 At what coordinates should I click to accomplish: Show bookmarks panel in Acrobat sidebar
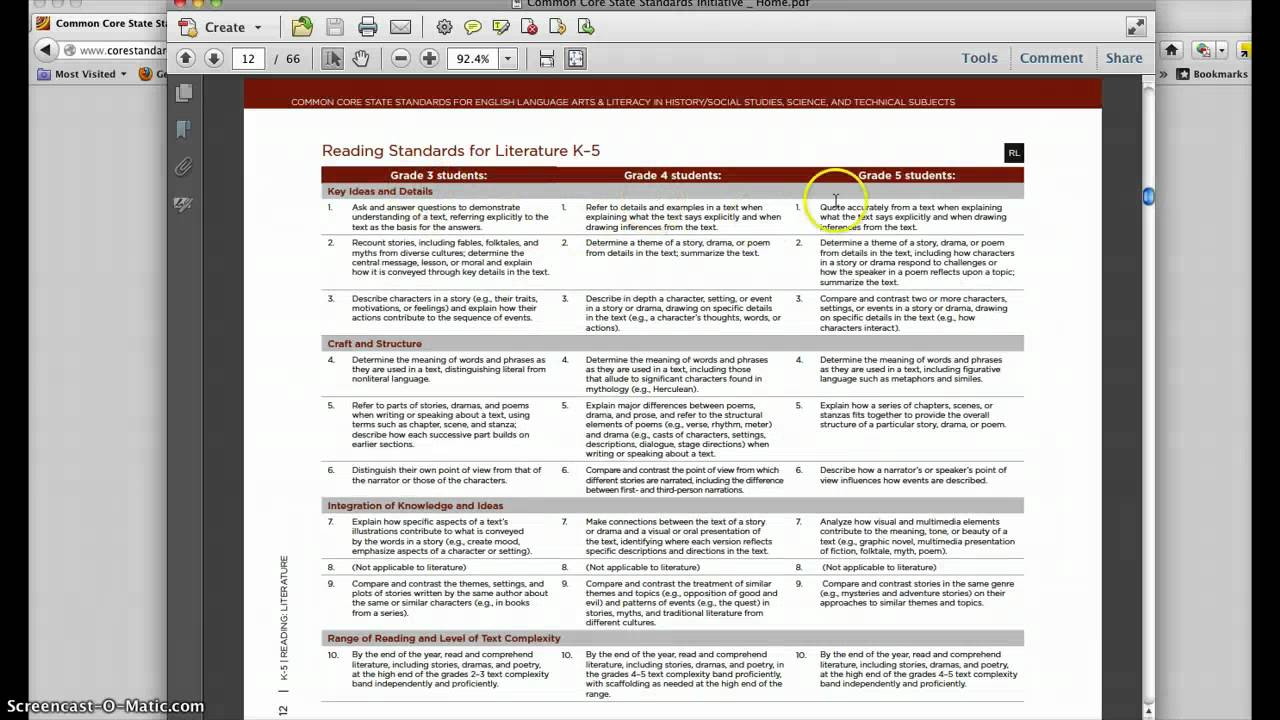click(x=184, y=129)
